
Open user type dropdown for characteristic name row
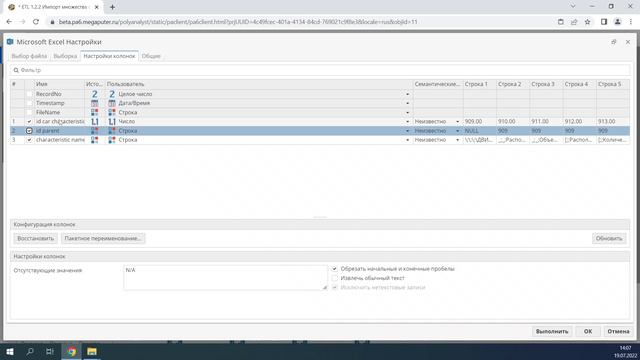[x=407, y=140]
